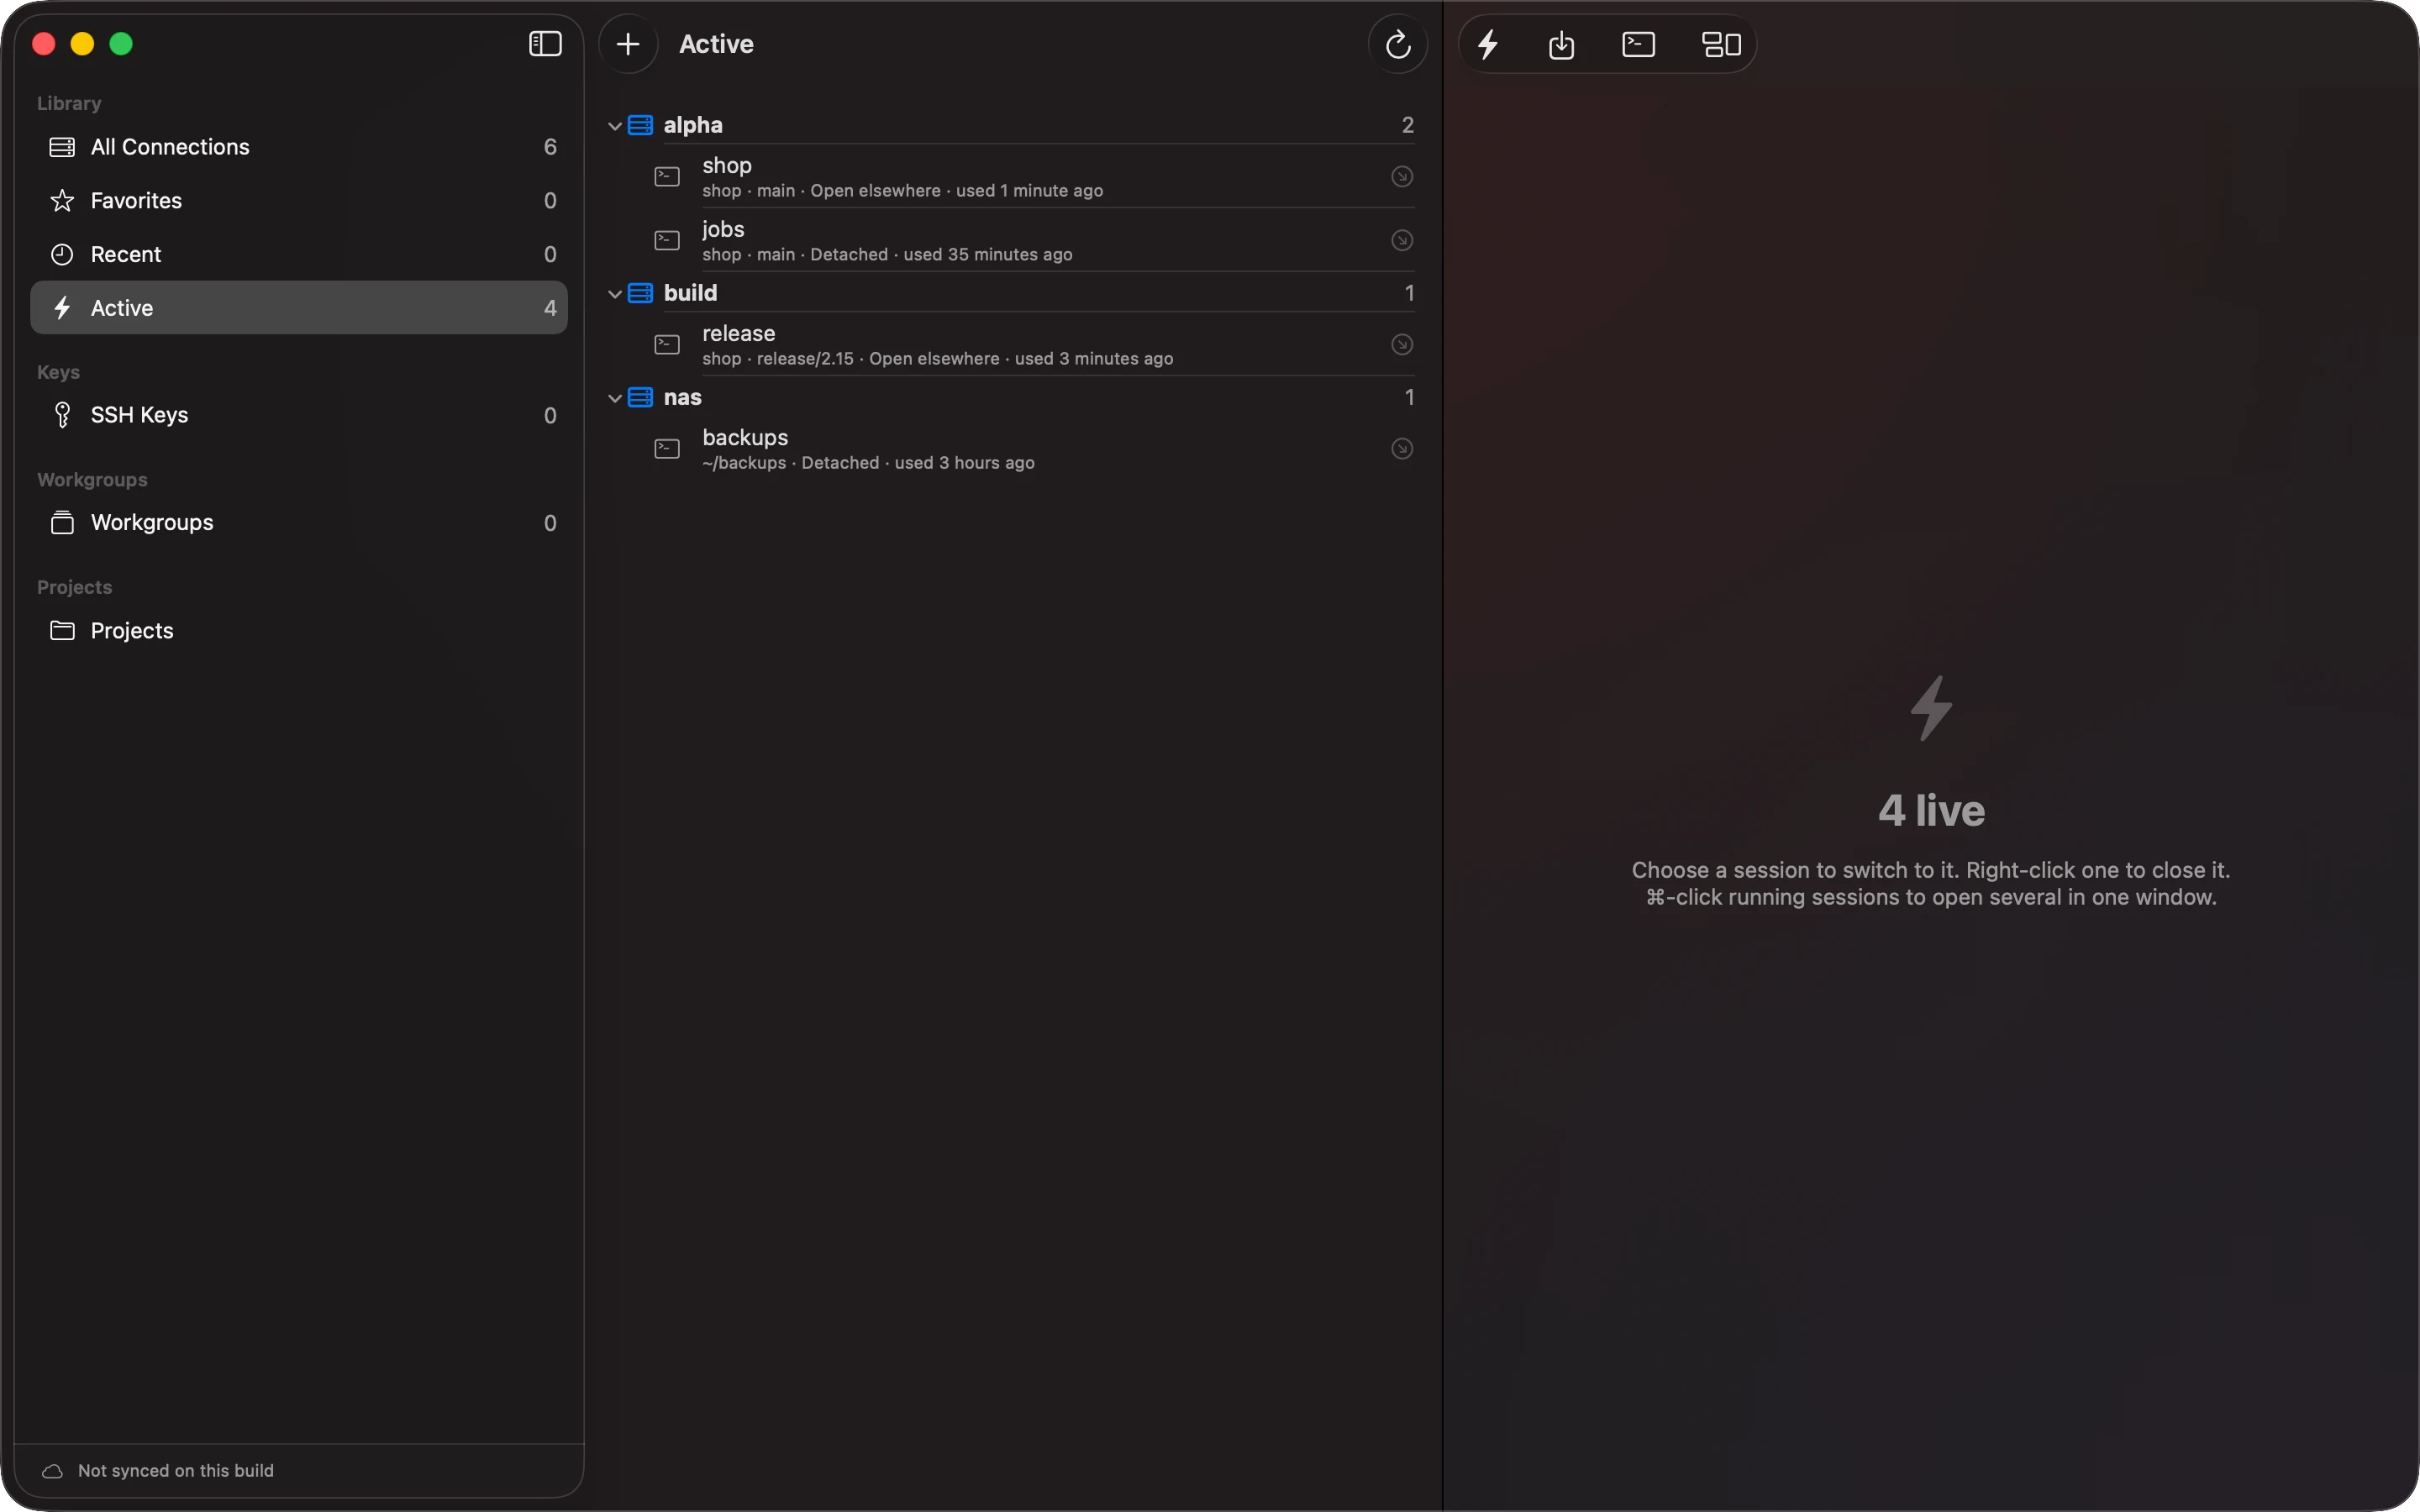Toggle the sidebar visibility button
The width and height of the screenshot is (2420, 1512).
pos(545,44)
